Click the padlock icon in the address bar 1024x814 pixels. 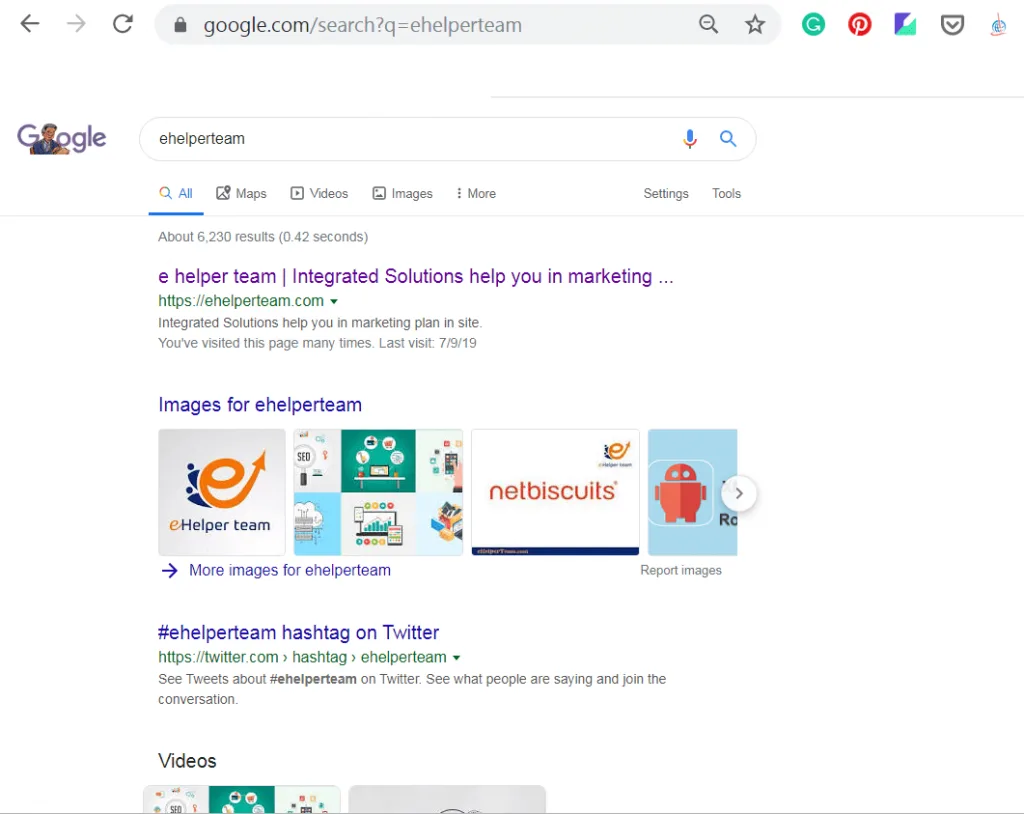coord(180,25)
